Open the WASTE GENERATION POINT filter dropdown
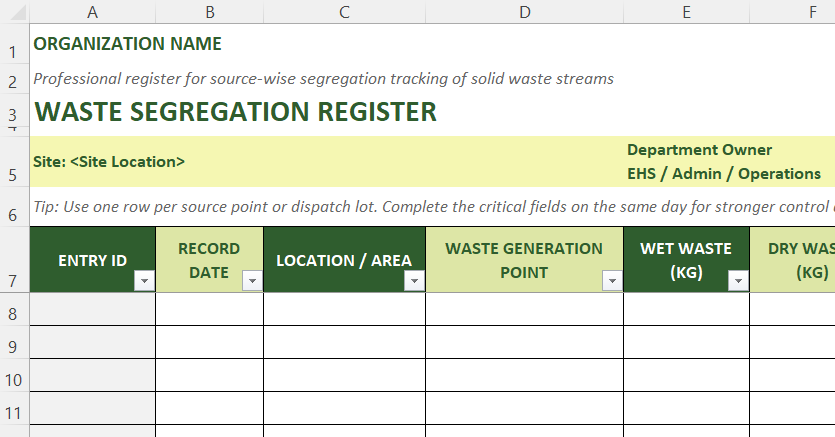The image size is (835, 437). click(612, 282)
